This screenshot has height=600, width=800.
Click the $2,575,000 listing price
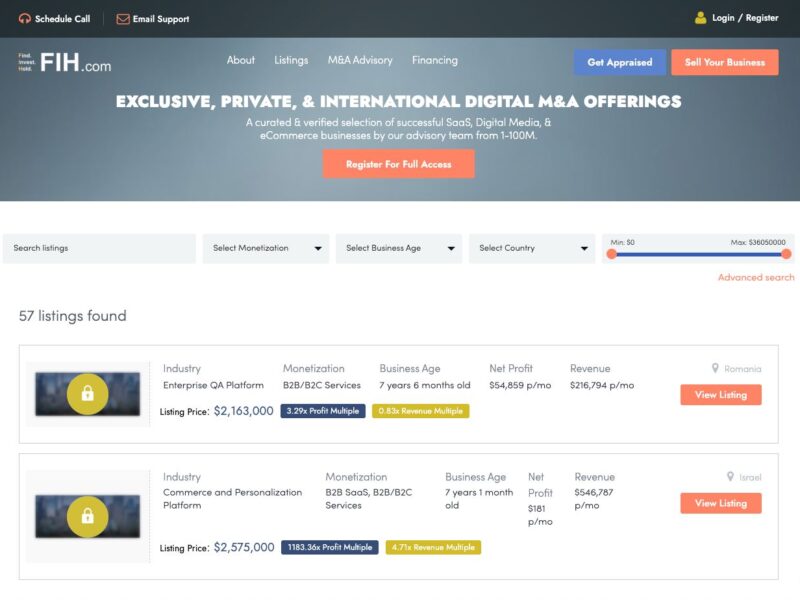(x=244, y=547)
